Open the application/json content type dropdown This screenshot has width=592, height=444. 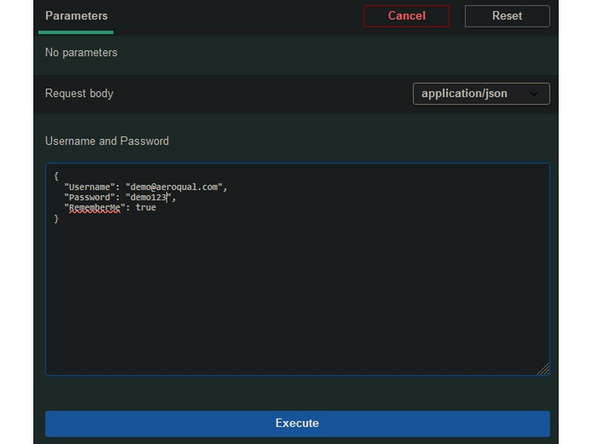pyautogui.click(x=481, y=94)
